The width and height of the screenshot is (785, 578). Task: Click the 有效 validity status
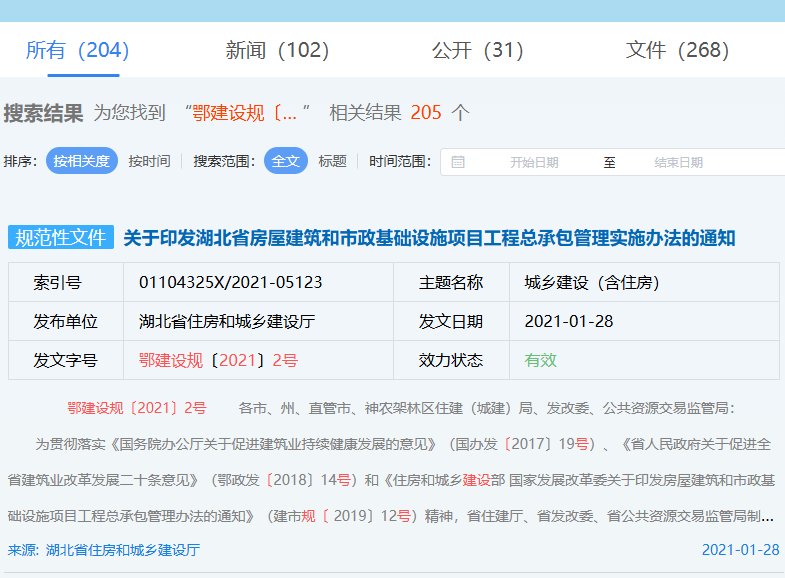tap(540, 360)
